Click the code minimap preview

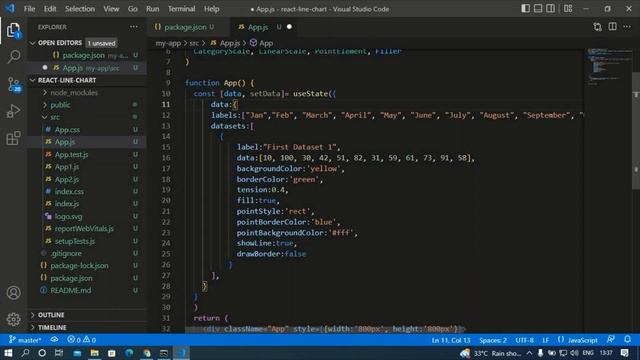pos(609,67)
